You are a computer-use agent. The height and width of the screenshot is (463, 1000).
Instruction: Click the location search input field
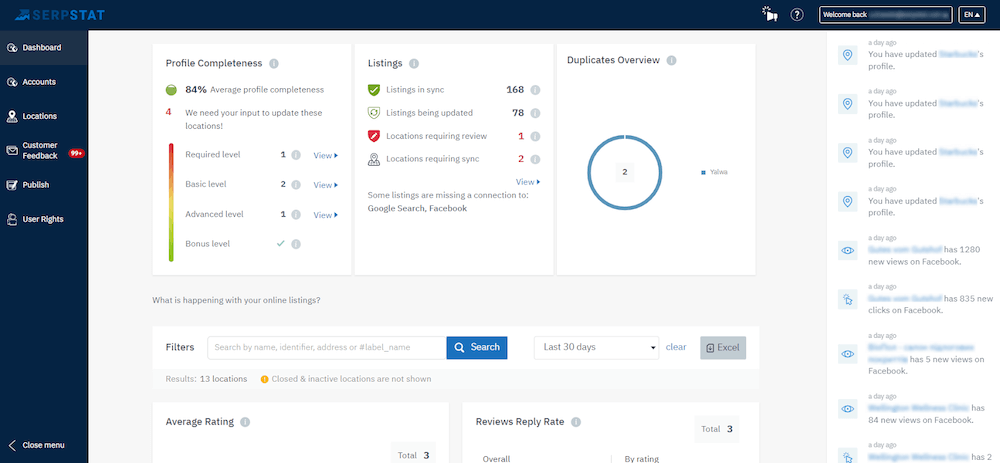coord(327,347)
